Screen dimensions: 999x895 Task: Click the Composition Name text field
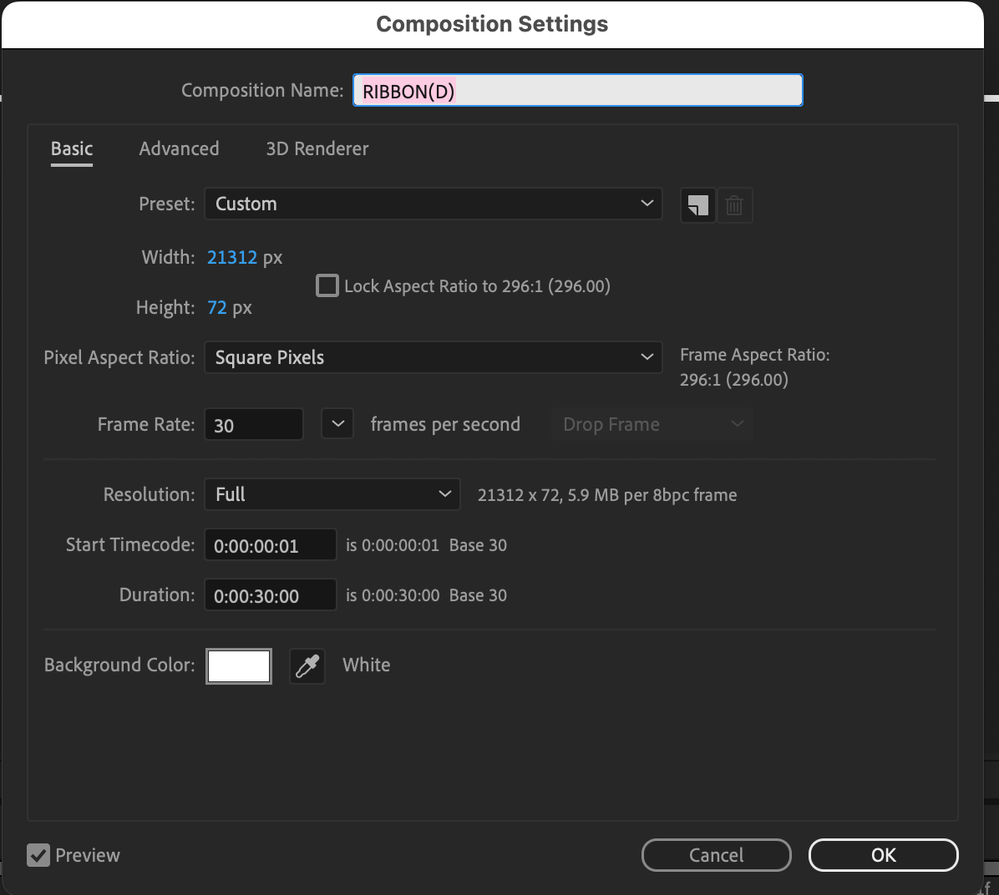pos(577,91)
